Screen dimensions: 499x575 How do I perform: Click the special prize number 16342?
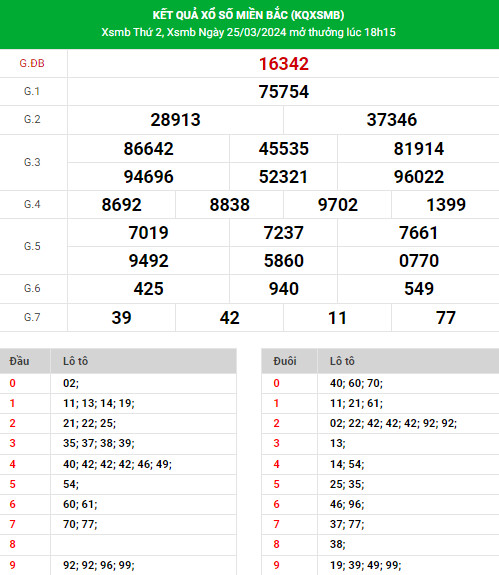pyautogui.click(x=283, y=64)
